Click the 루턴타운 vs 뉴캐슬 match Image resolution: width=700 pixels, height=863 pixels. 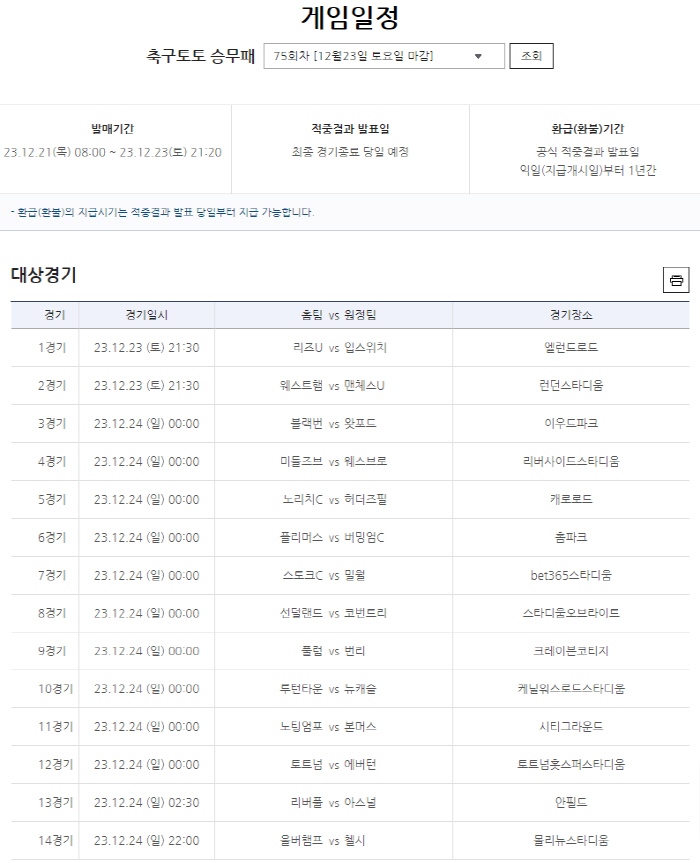(x=328, y=689)
